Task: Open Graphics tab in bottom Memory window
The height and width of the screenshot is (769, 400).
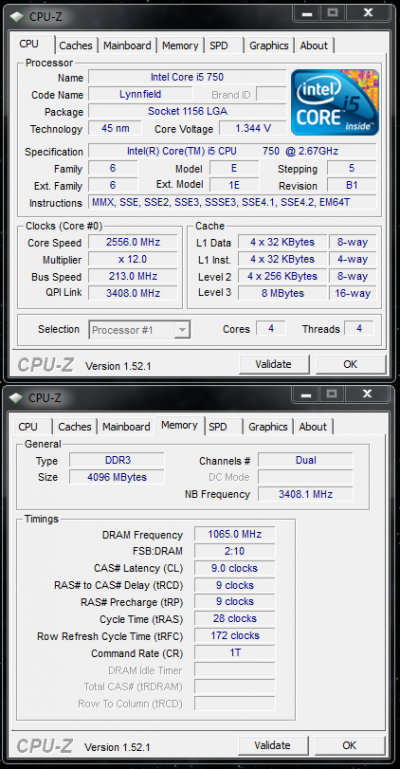Action: click(x=268, y=427)
